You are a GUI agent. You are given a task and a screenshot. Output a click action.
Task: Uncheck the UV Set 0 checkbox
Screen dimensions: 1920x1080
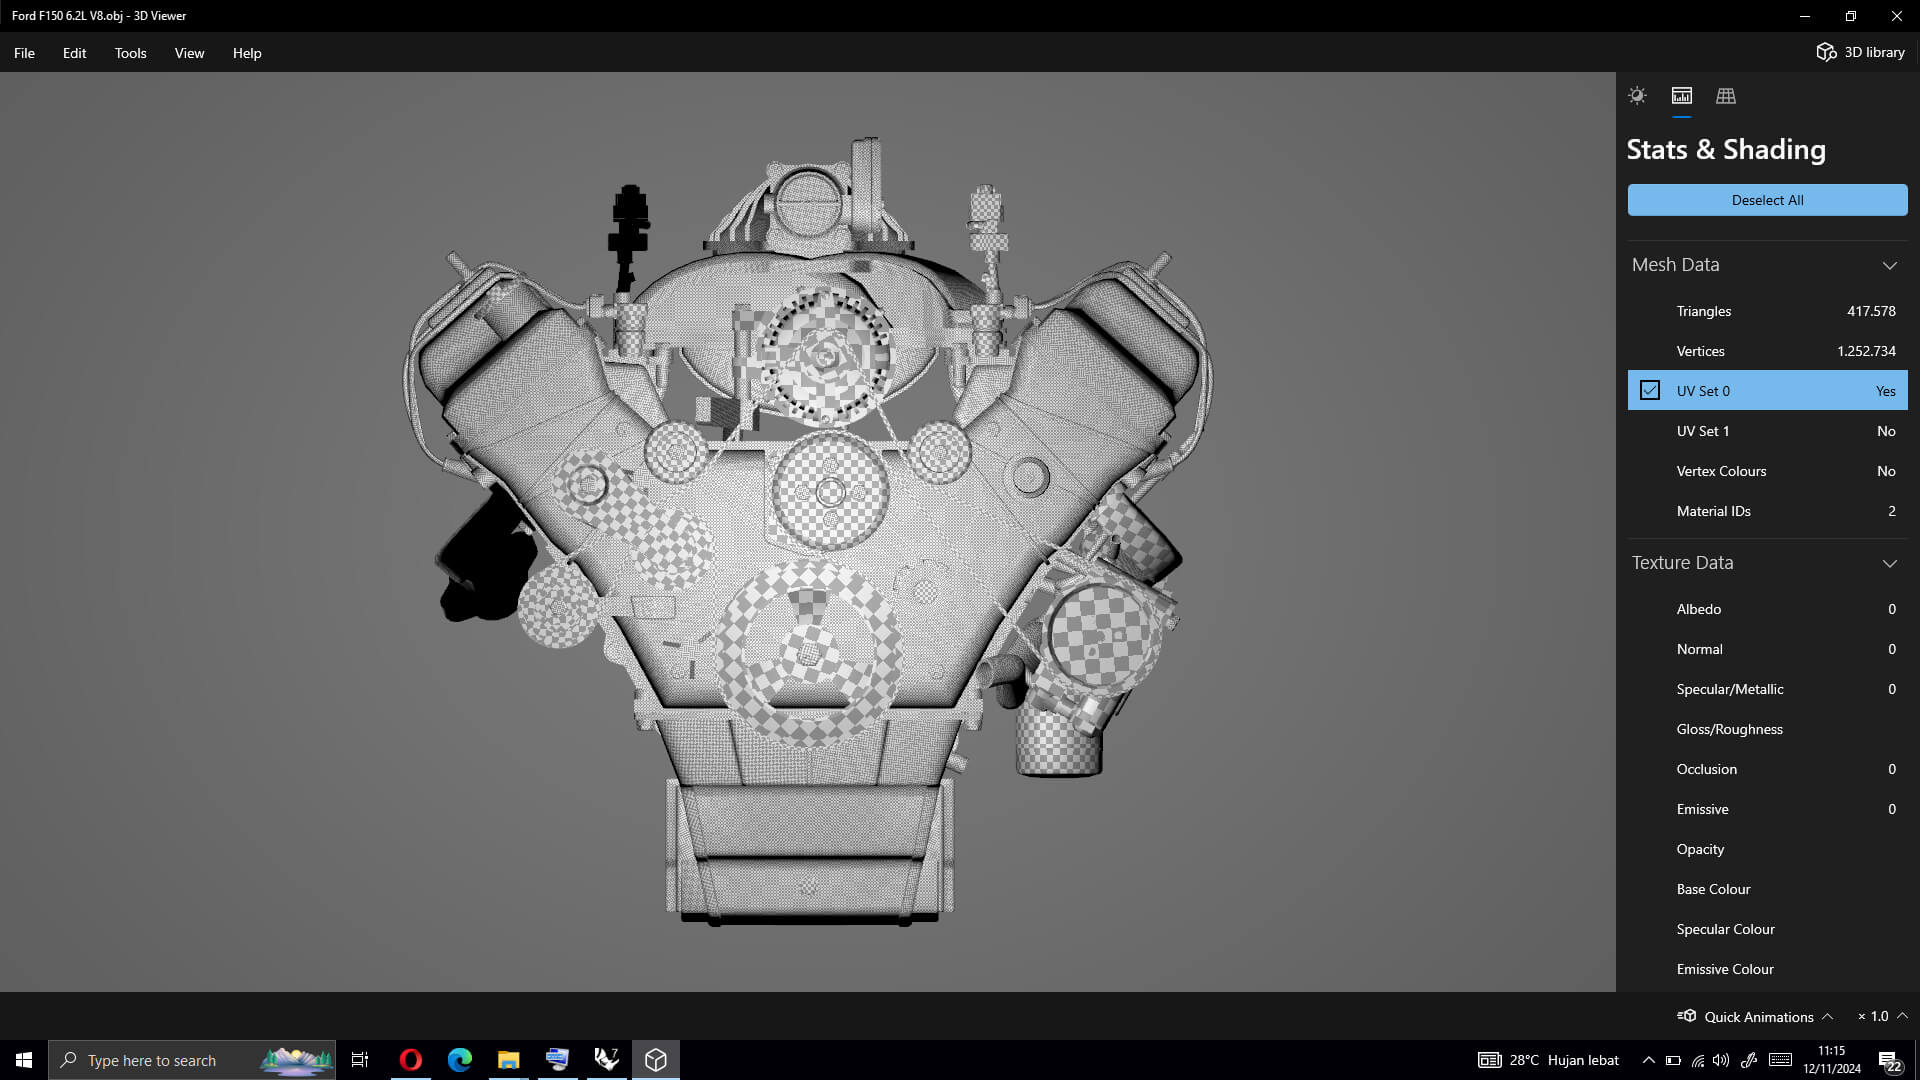(1650, 391)
